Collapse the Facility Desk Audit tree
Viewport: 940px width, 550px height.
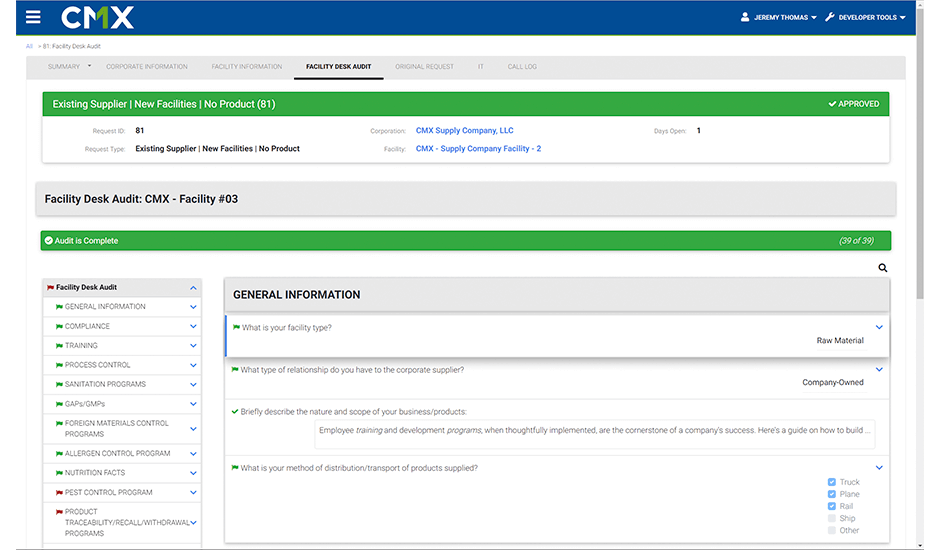(193, 288)
